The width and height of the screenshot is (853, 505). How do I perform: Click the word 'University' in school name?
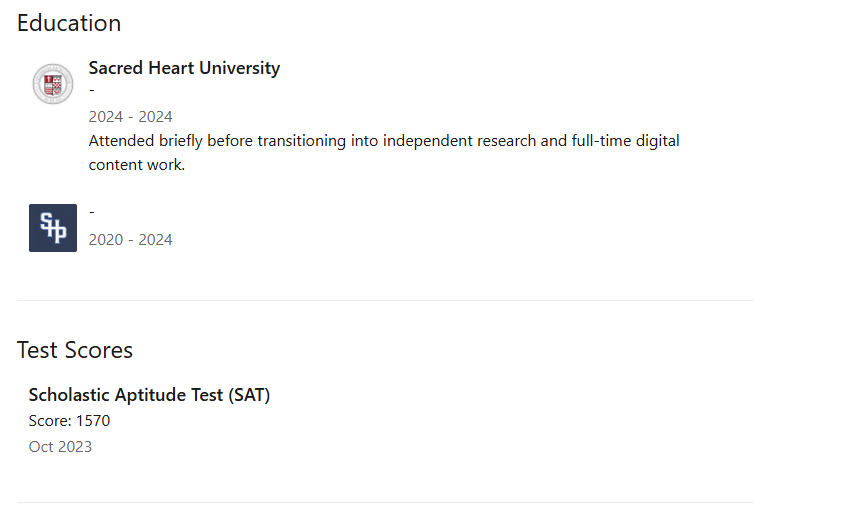[x=239, y=68]
